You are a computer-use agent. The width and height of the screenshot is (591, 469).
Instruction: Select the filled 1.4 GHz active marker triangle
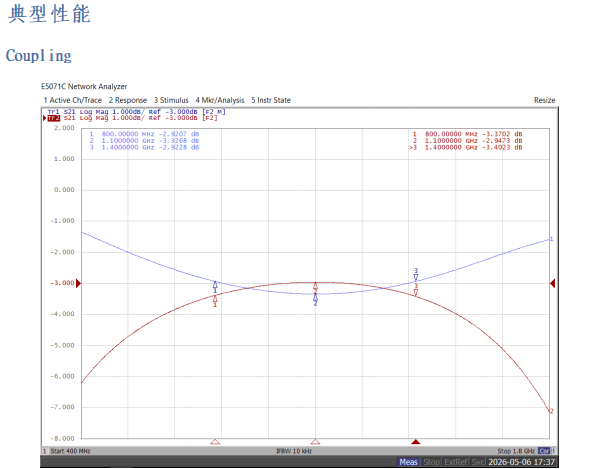(416, 441)
